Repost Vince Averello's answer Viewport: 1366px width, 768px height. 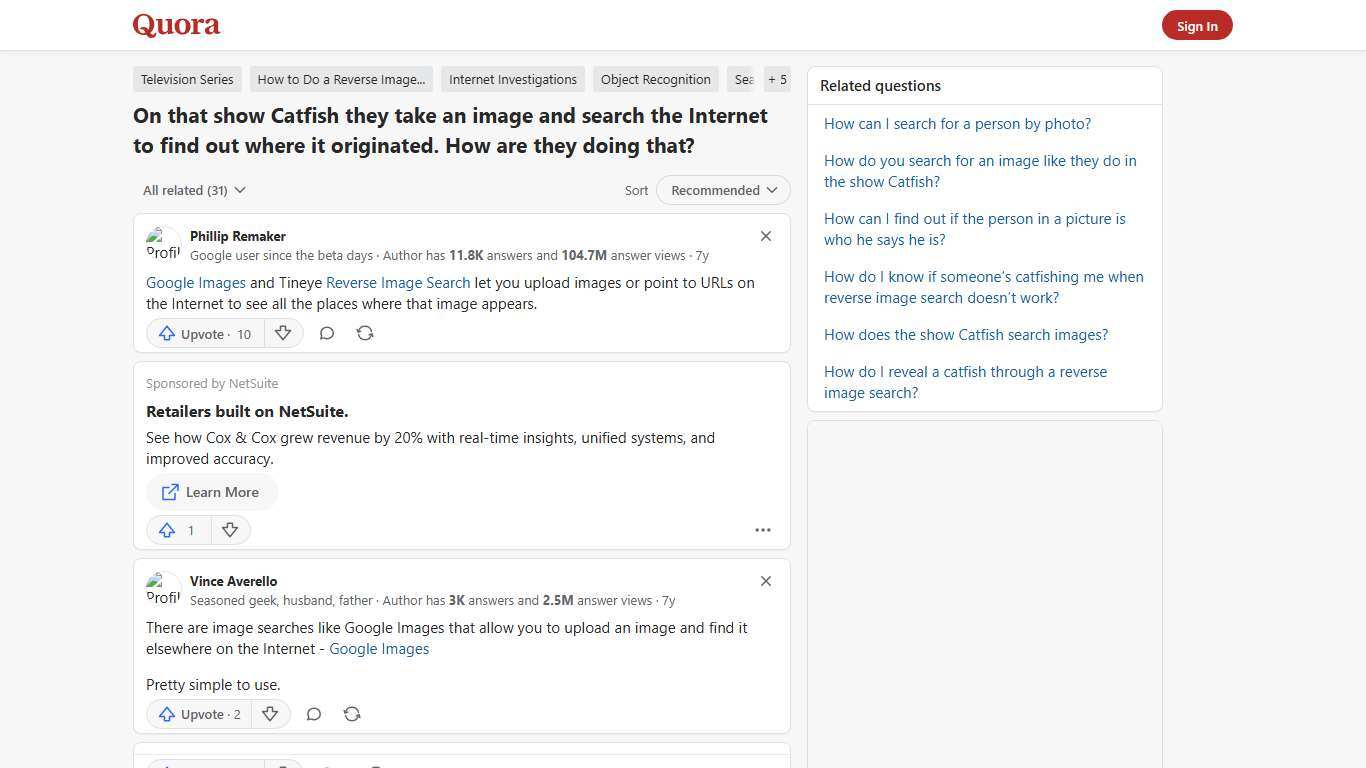(351, 714)
